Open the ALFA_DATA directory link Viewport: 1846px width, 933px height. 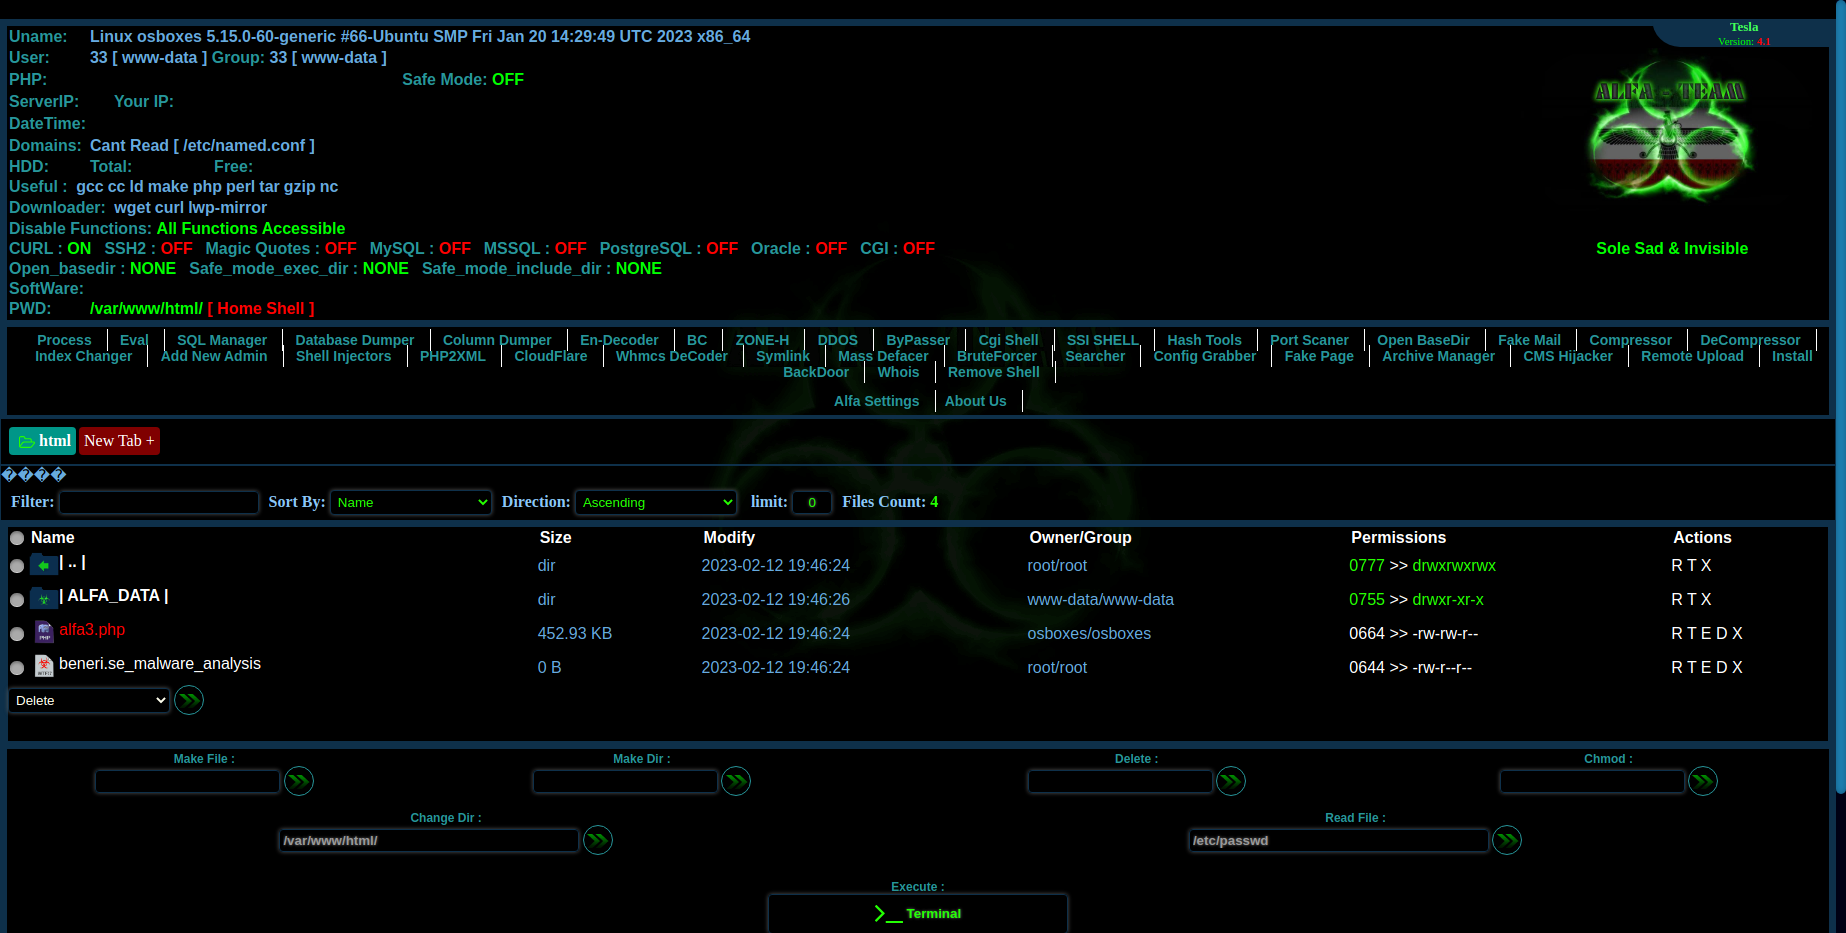[x=114, y=596]
